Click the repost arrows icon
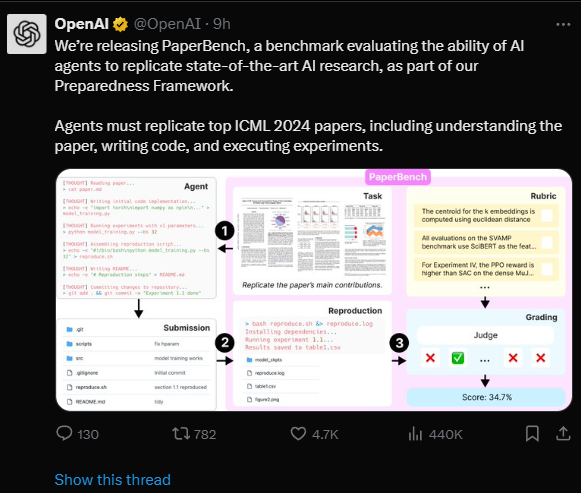Image resolution: width=581 pixels, height=493 pixels. pyautogui.click(x=181, y=434)
